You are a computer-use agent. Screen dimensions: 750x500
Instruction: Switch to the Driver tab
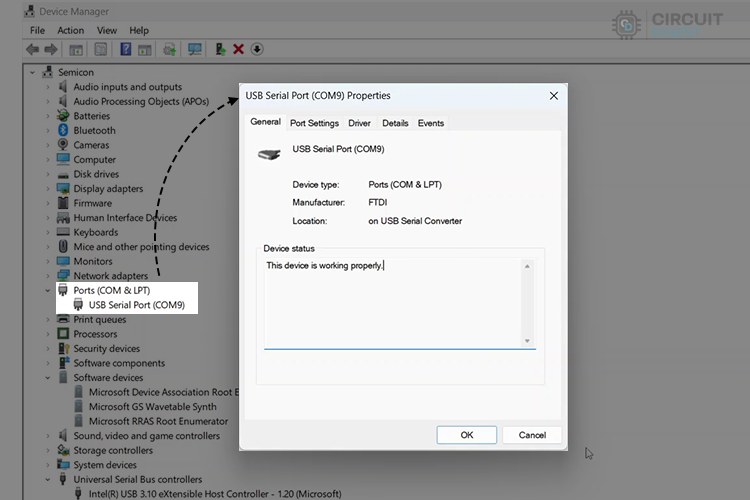(359, 123)
